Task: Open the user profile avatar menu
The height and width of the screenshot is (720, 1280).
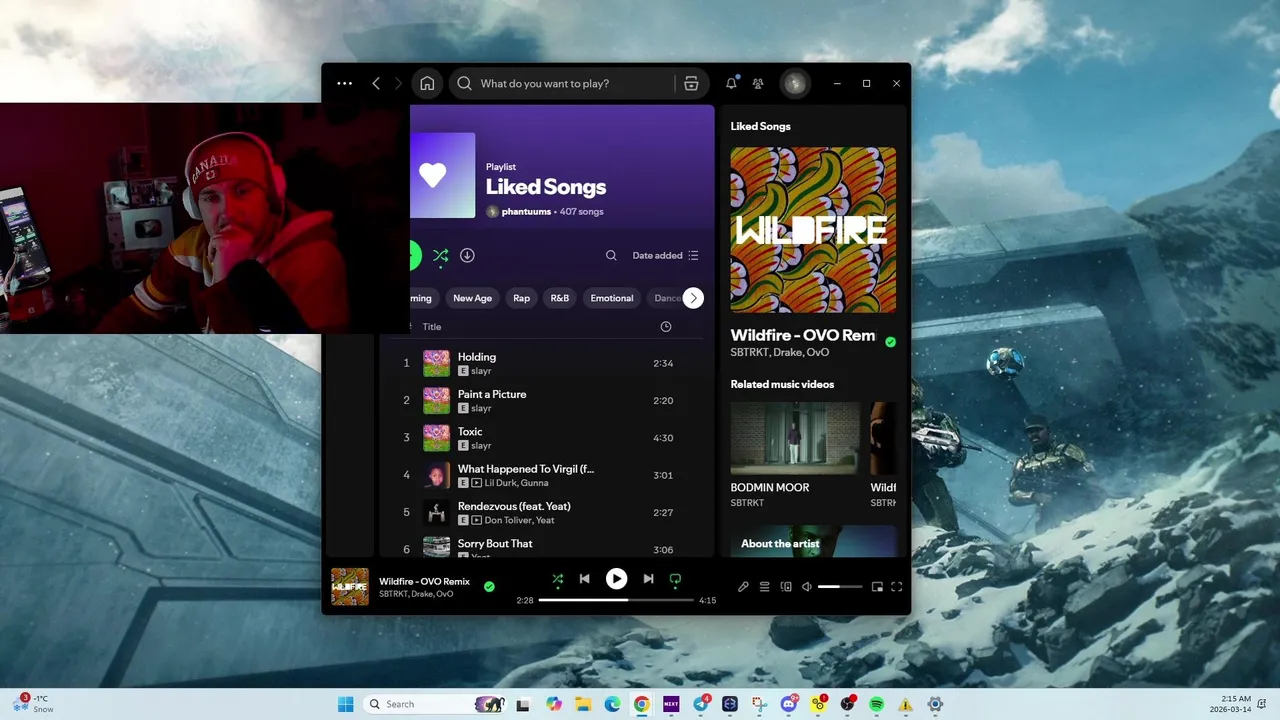Action: click(795, 84)
